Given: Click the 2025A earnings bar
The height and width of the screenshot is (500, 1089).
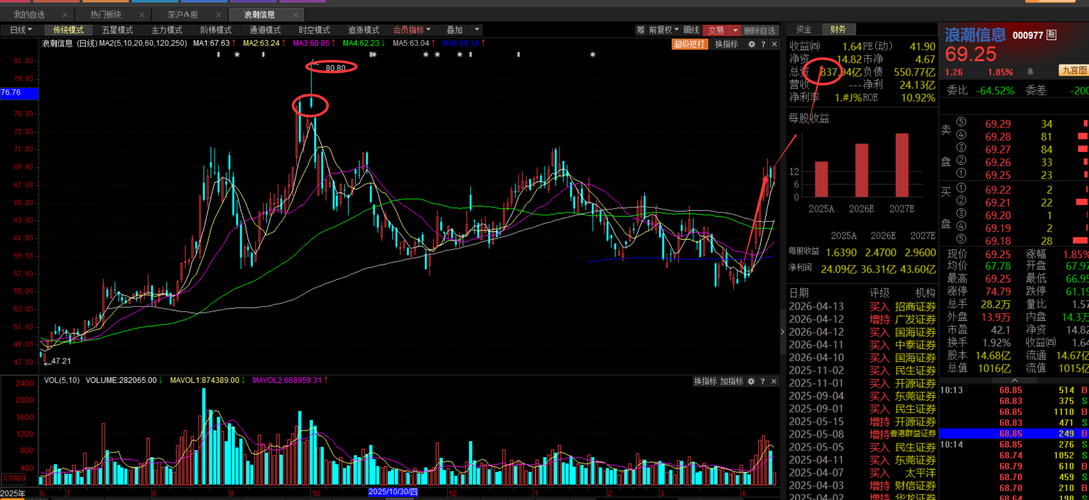Looking at the screenshot, I should pos(821,179).
